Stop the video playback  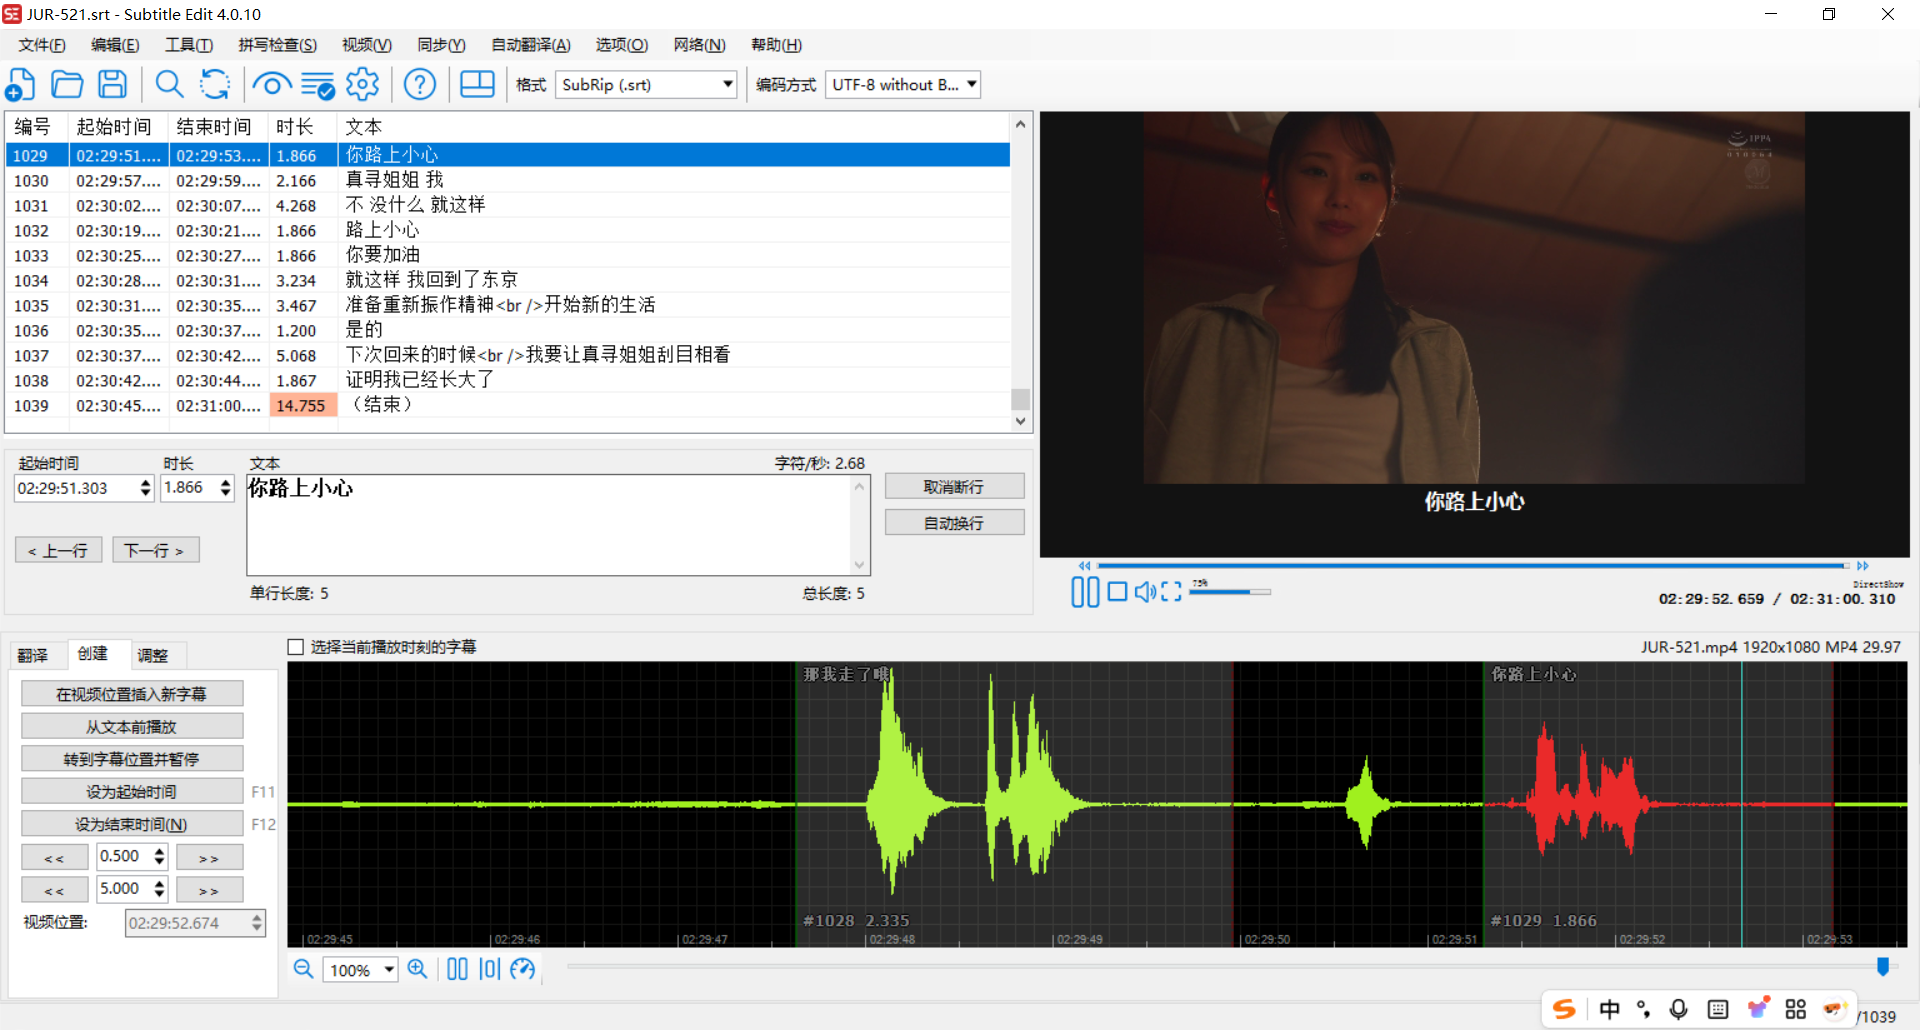[x=1117, y=592]
